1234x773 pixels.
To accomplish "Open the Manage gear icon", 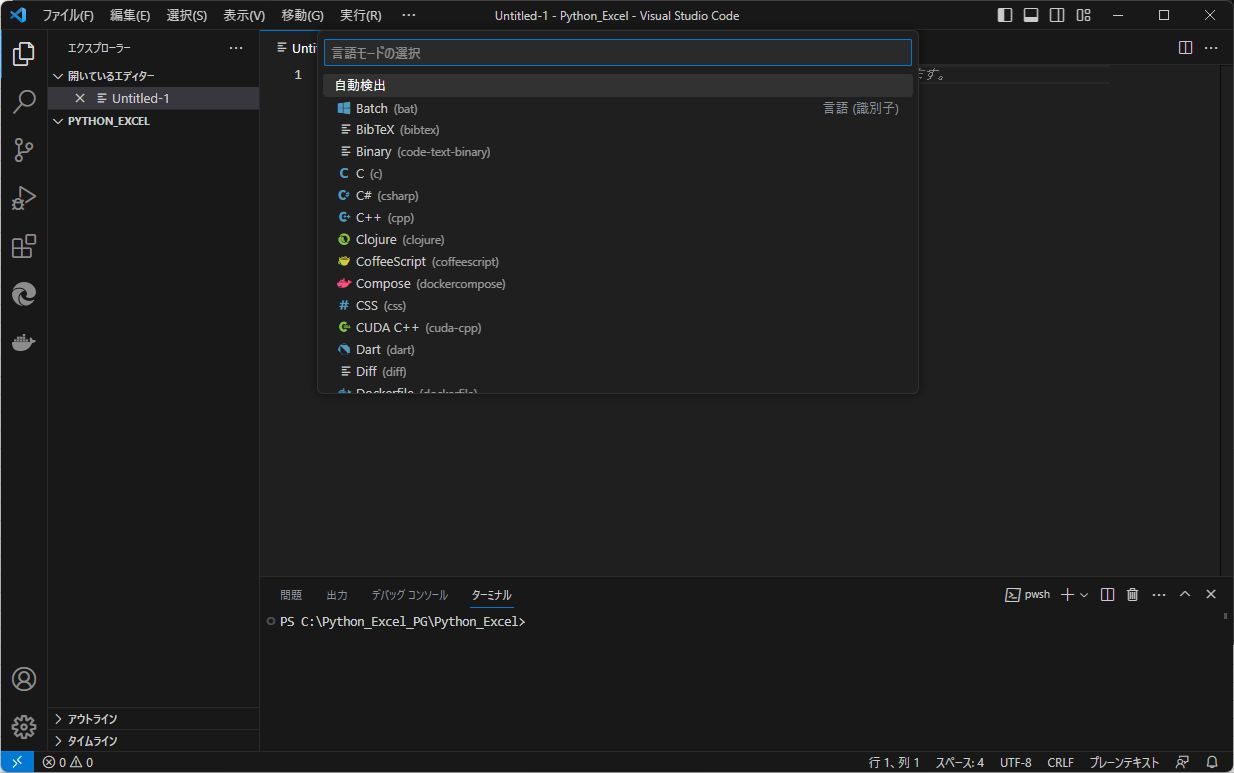I will pyautogui.click(x=24, y=727).
